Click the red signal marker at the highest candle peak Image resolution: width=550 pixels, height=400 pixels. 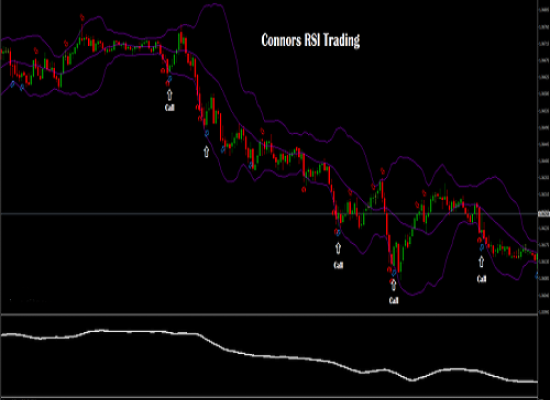[x=82, y=17]
